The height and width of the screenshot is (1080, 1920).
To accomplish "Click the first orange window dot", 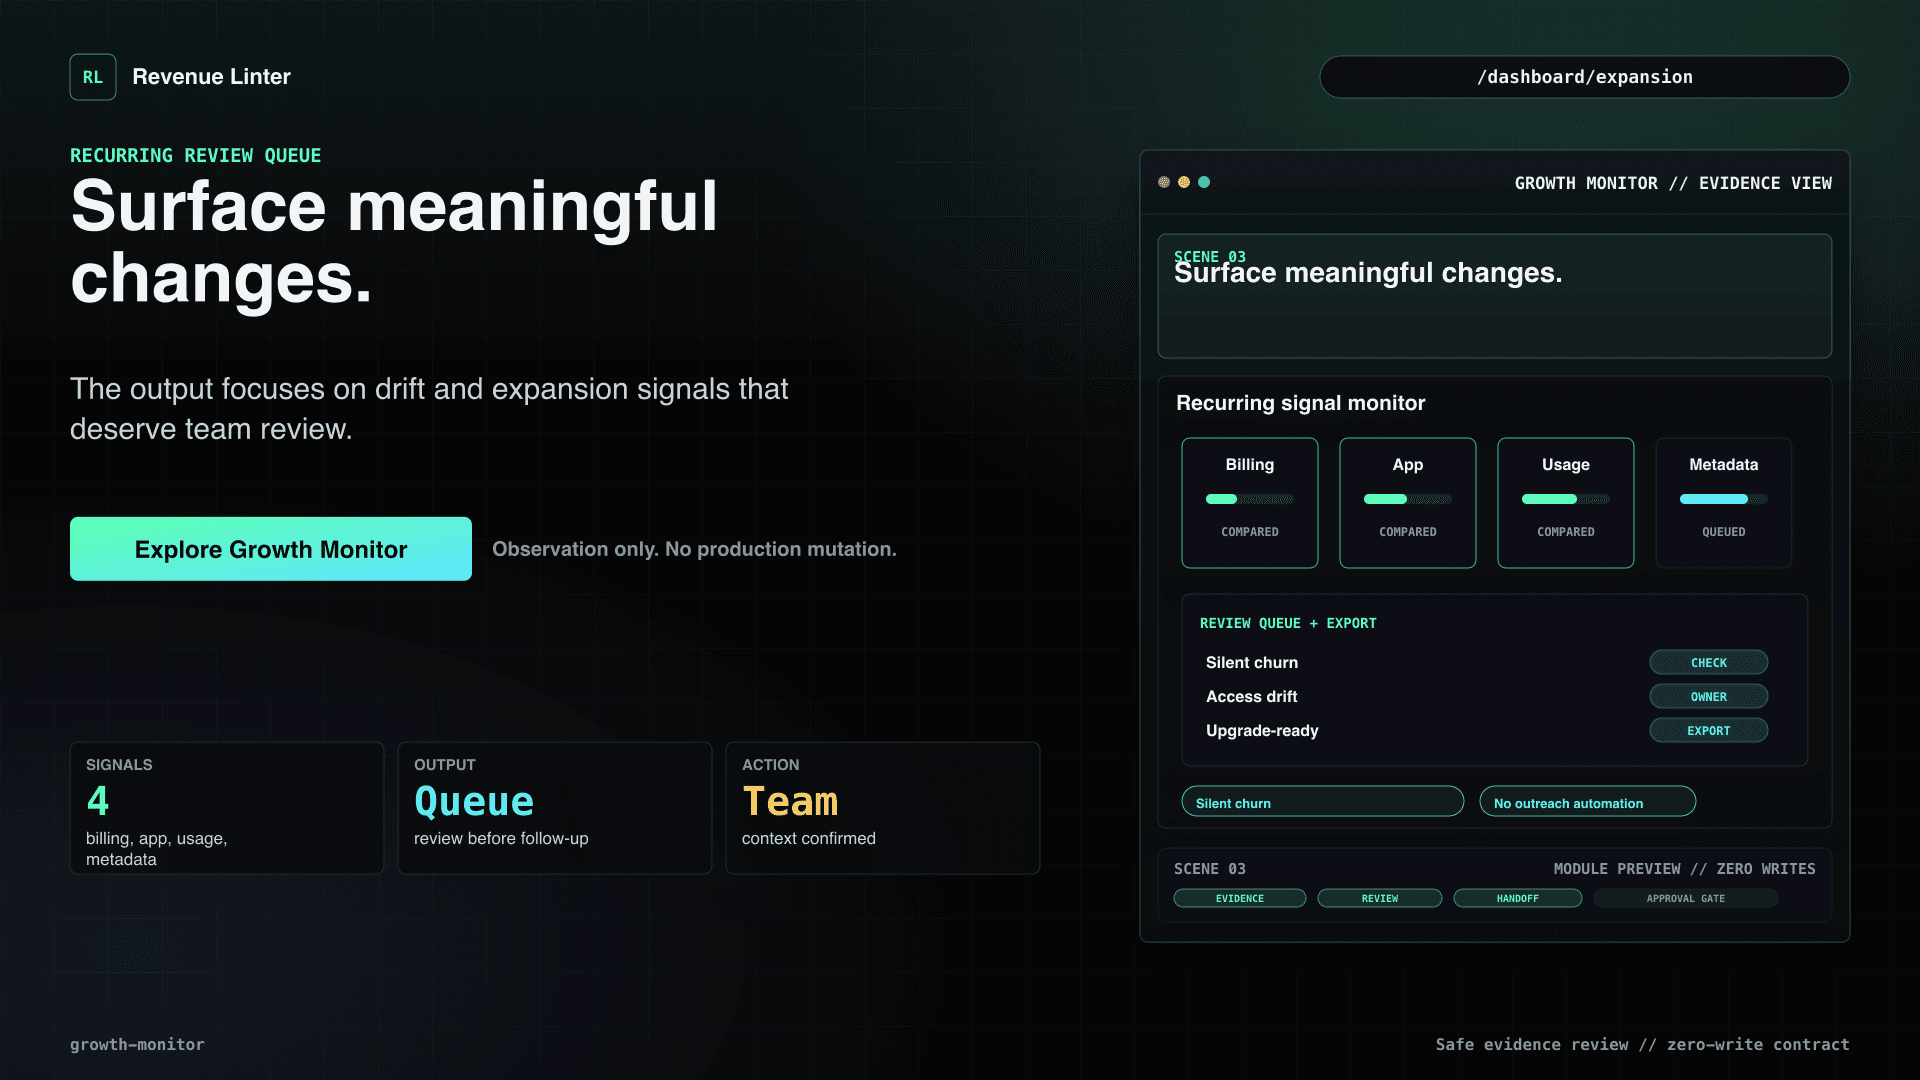I will click(1164, 182).
